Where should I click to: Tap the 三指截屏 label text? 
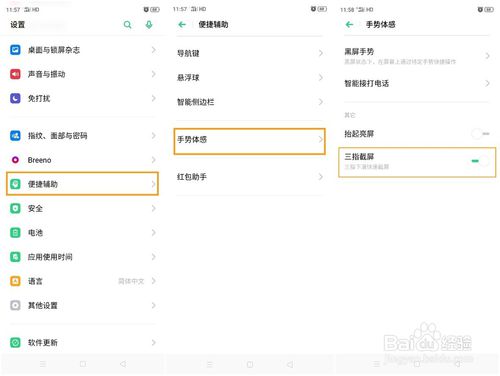click(359, 156)
